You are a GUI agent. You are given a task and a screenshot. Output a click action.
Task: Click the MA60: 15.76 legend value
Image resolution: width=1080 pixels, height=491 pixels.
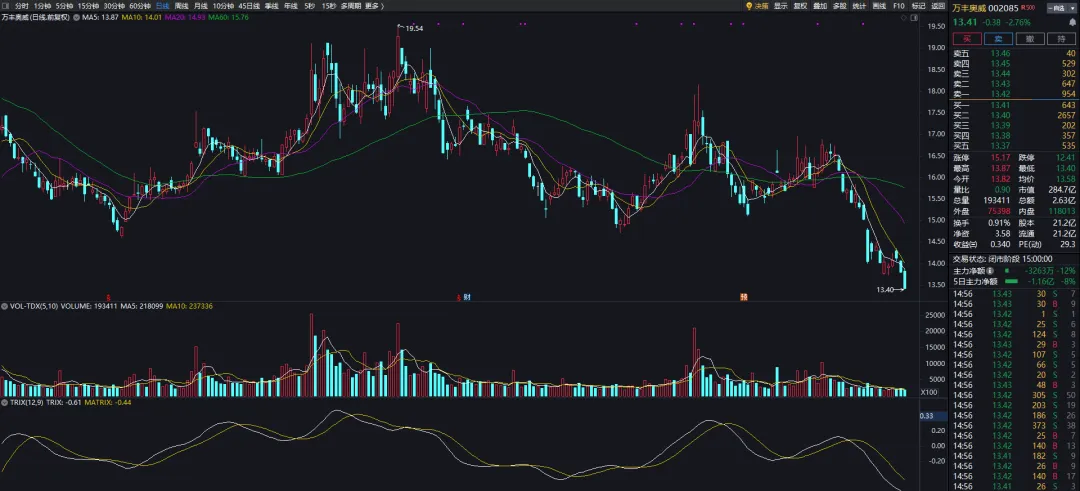click(x=228, y=15)
